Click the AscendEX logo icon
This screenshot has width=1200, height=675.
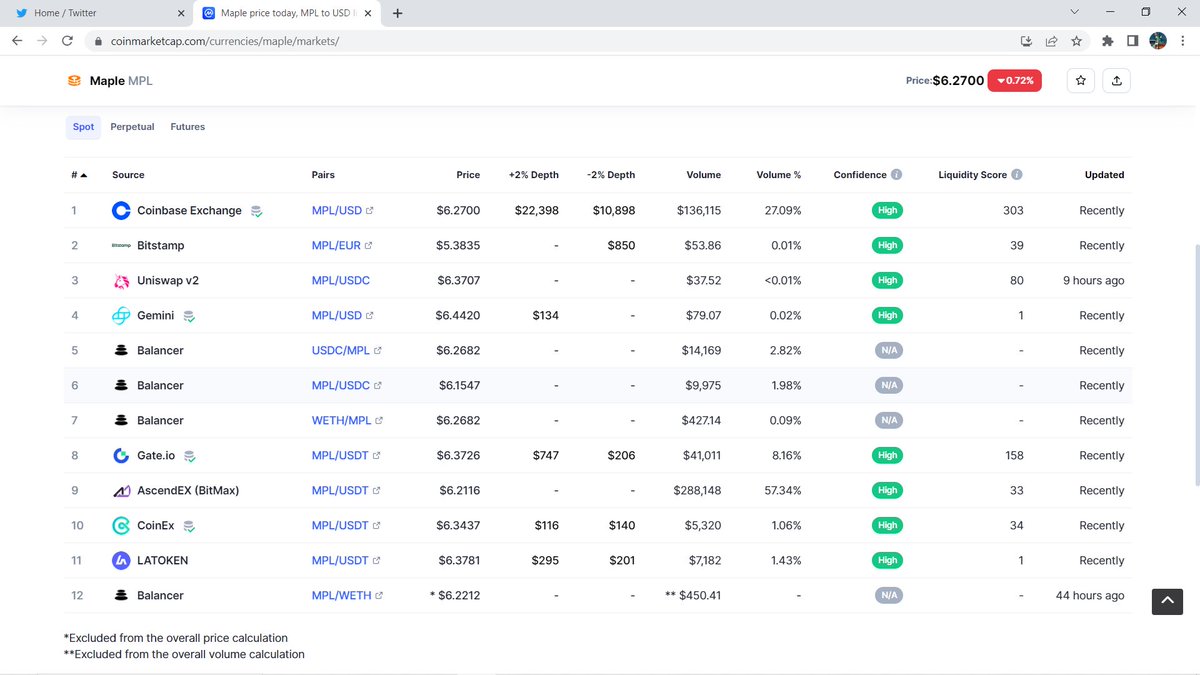(x=121, y=491)
